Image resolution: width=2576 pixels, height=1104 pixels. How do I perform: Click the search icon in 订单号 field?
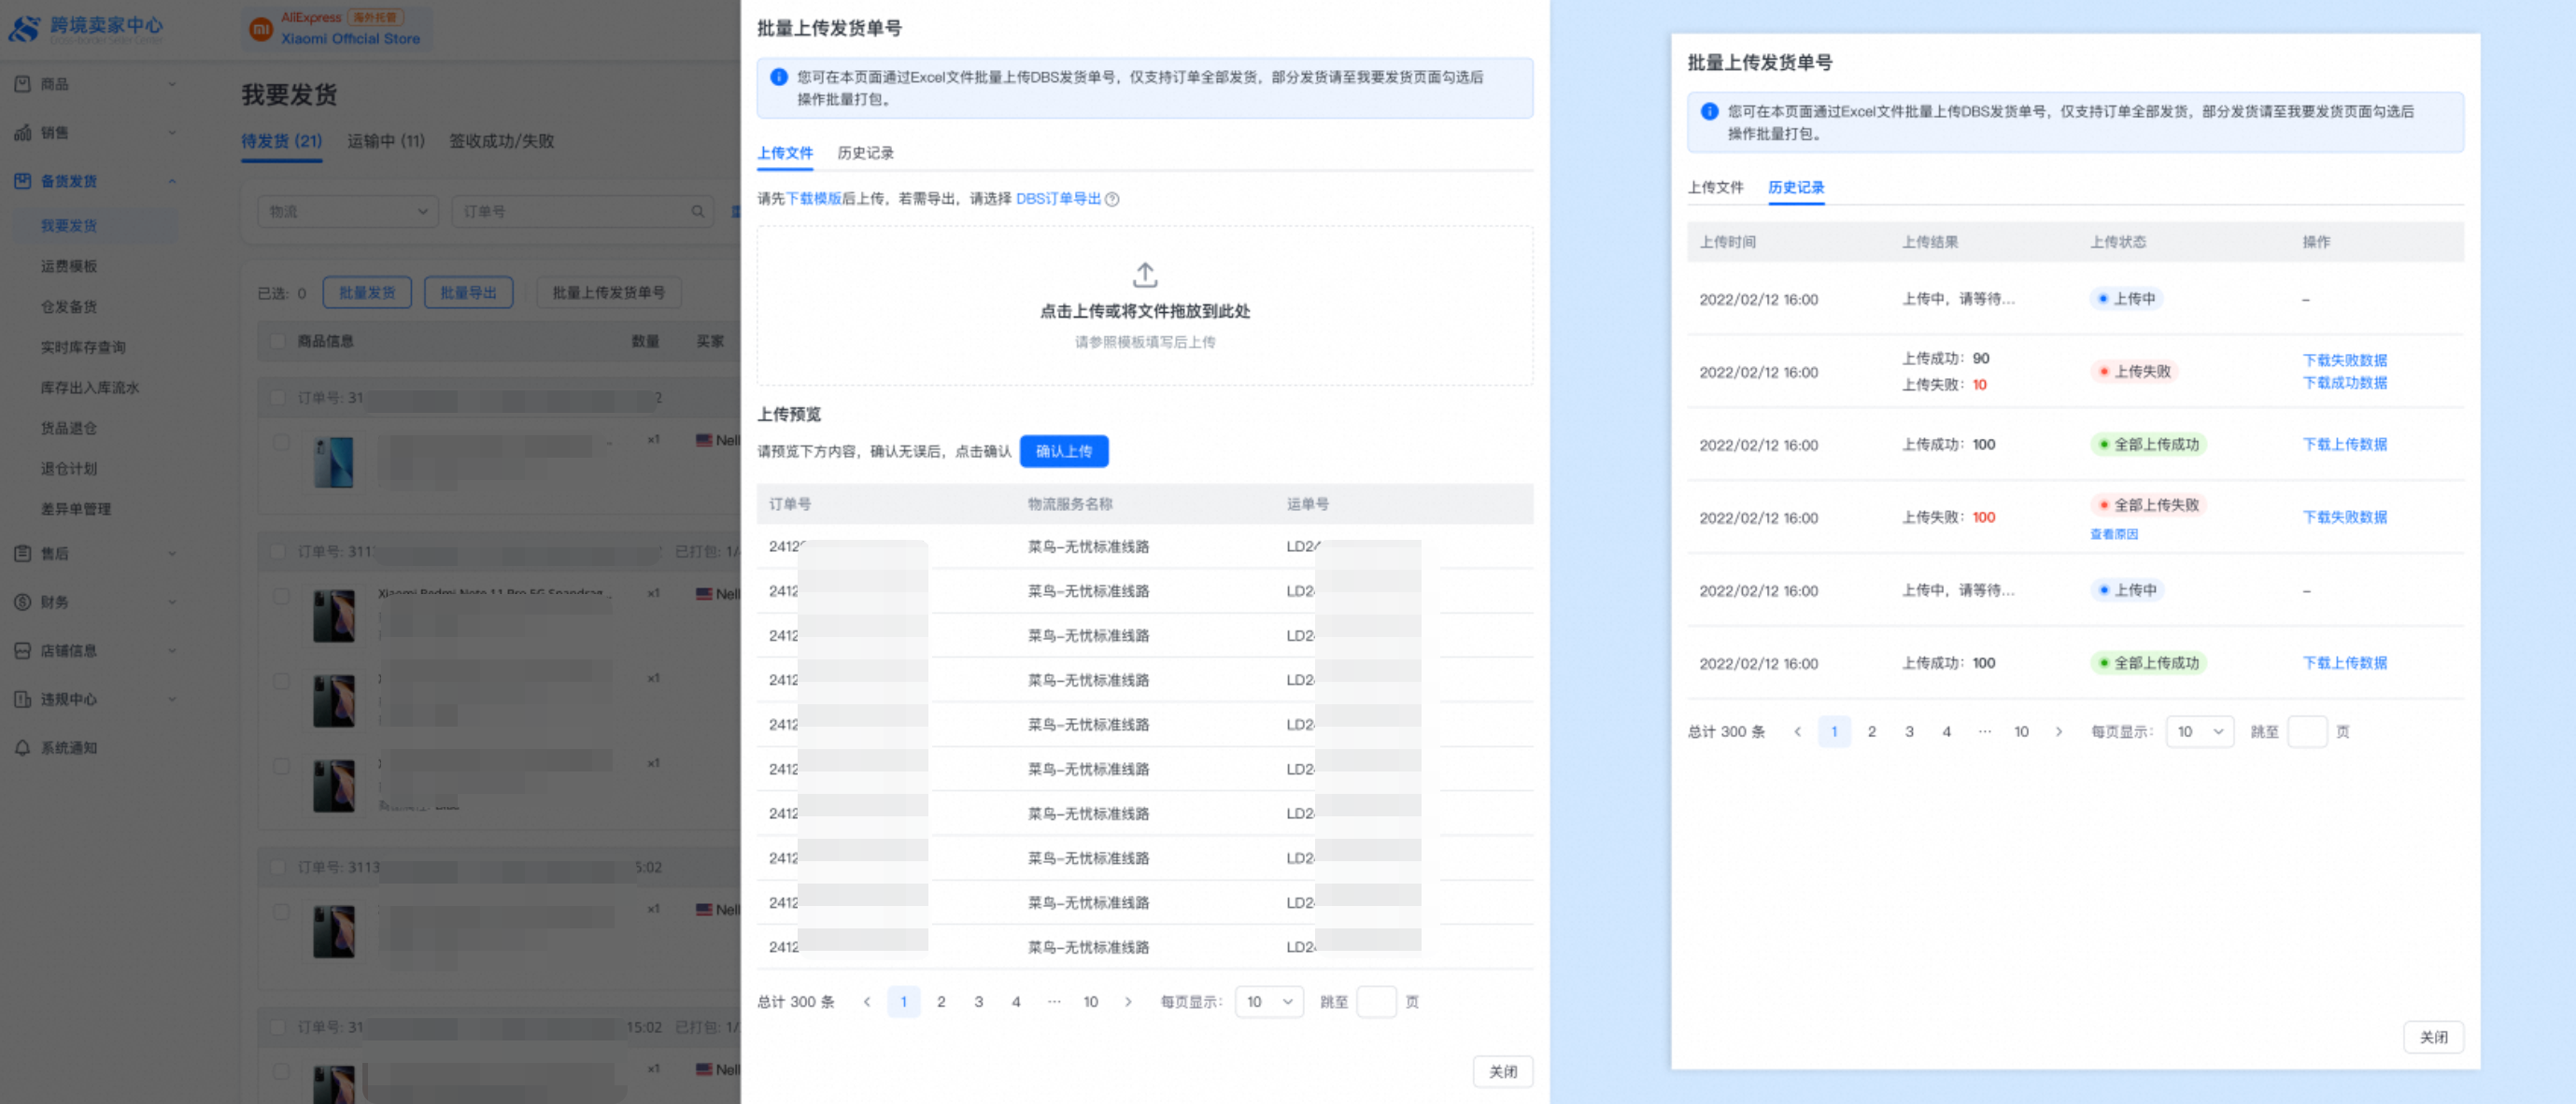697,212
